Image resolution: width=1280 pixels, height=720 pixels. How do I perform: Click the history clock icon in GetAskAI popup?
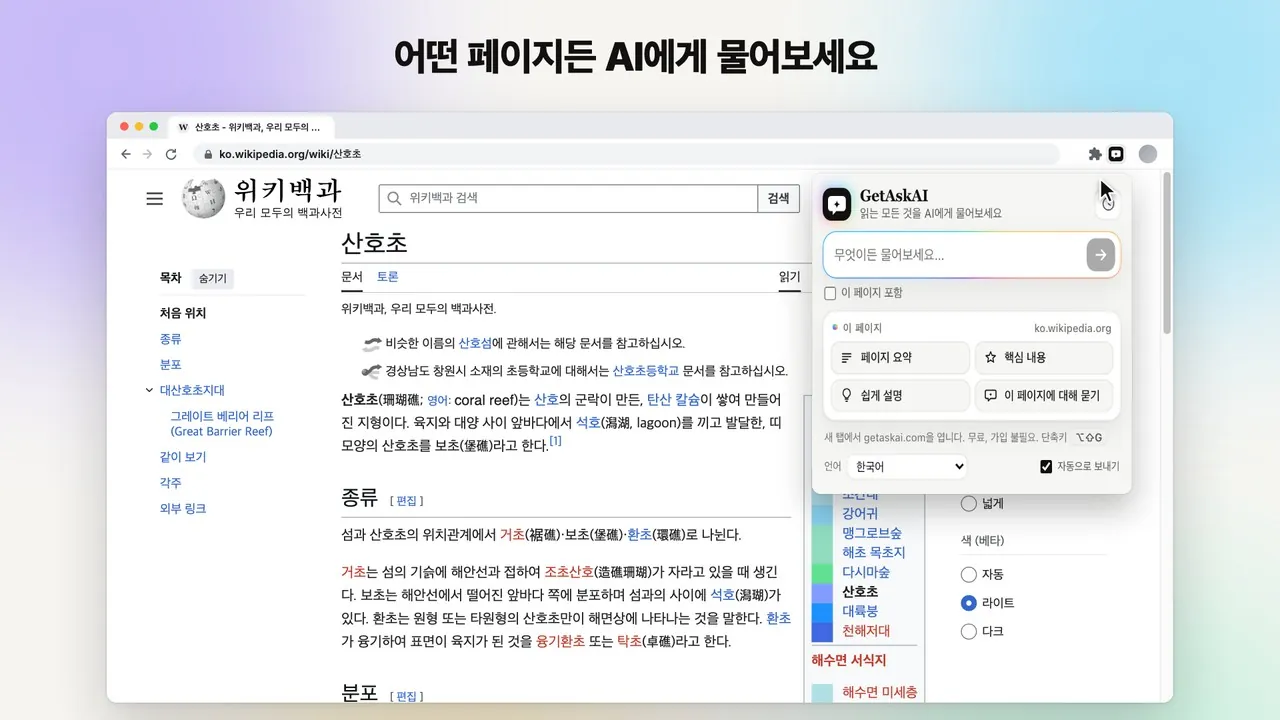pyautogui.click(x=1108, y=204)
